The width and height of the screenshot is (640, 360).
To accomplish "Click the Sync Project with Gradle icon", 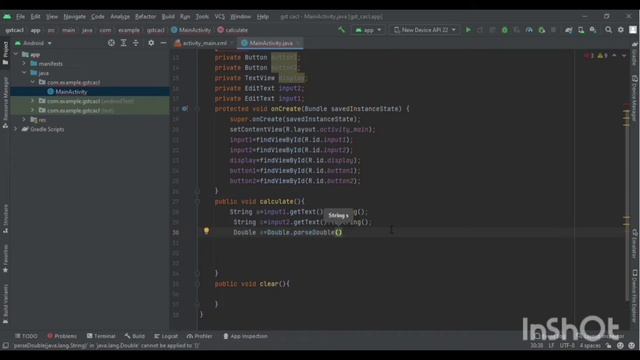I will coord(568,30).
